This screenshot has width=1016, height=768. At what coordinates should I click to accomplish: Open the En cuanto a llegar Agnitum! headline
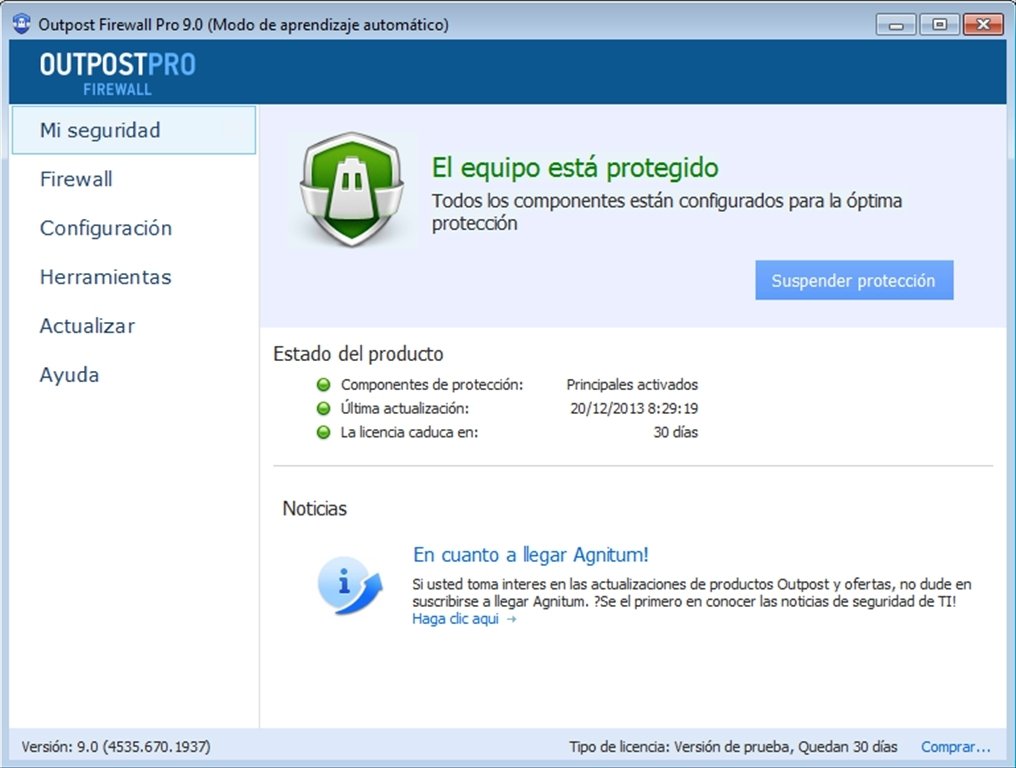point(531,555)
